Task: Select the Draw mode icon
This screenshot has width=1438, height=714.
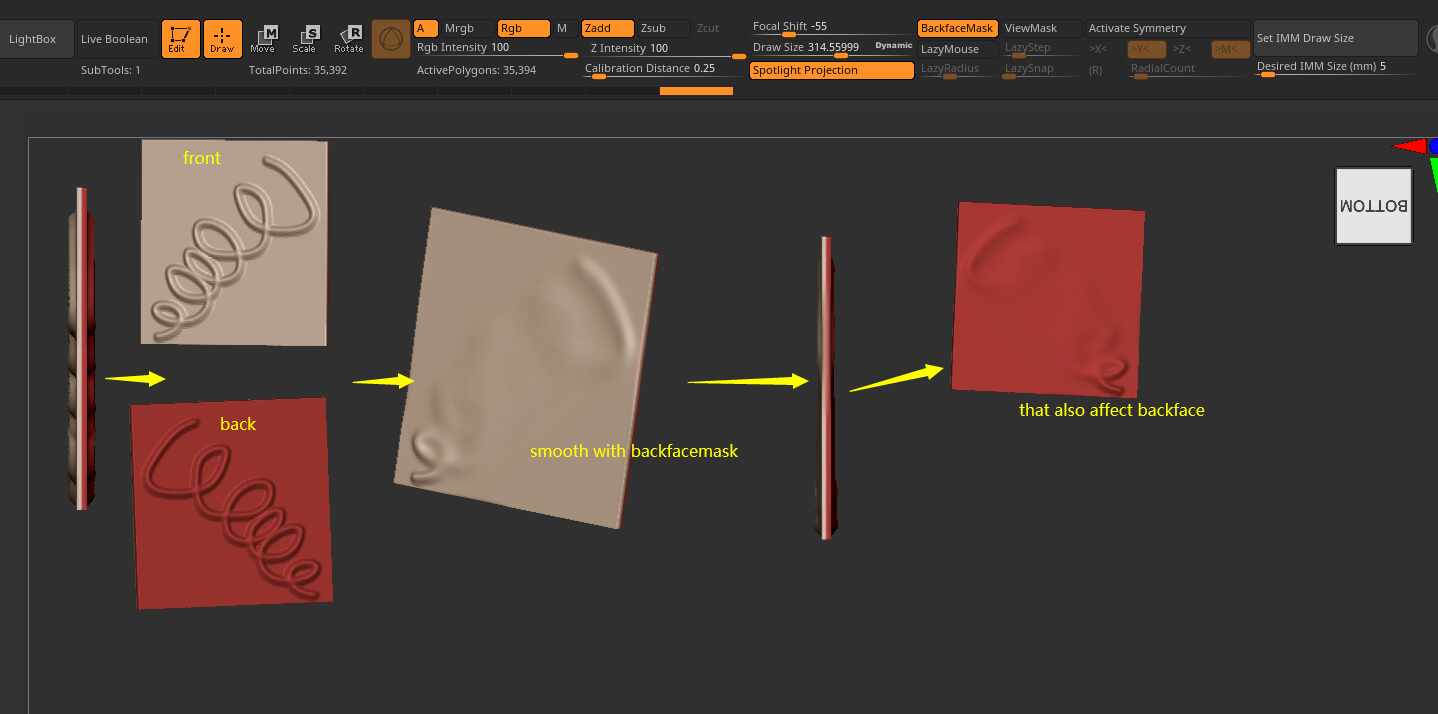Action: coord(222,39)
